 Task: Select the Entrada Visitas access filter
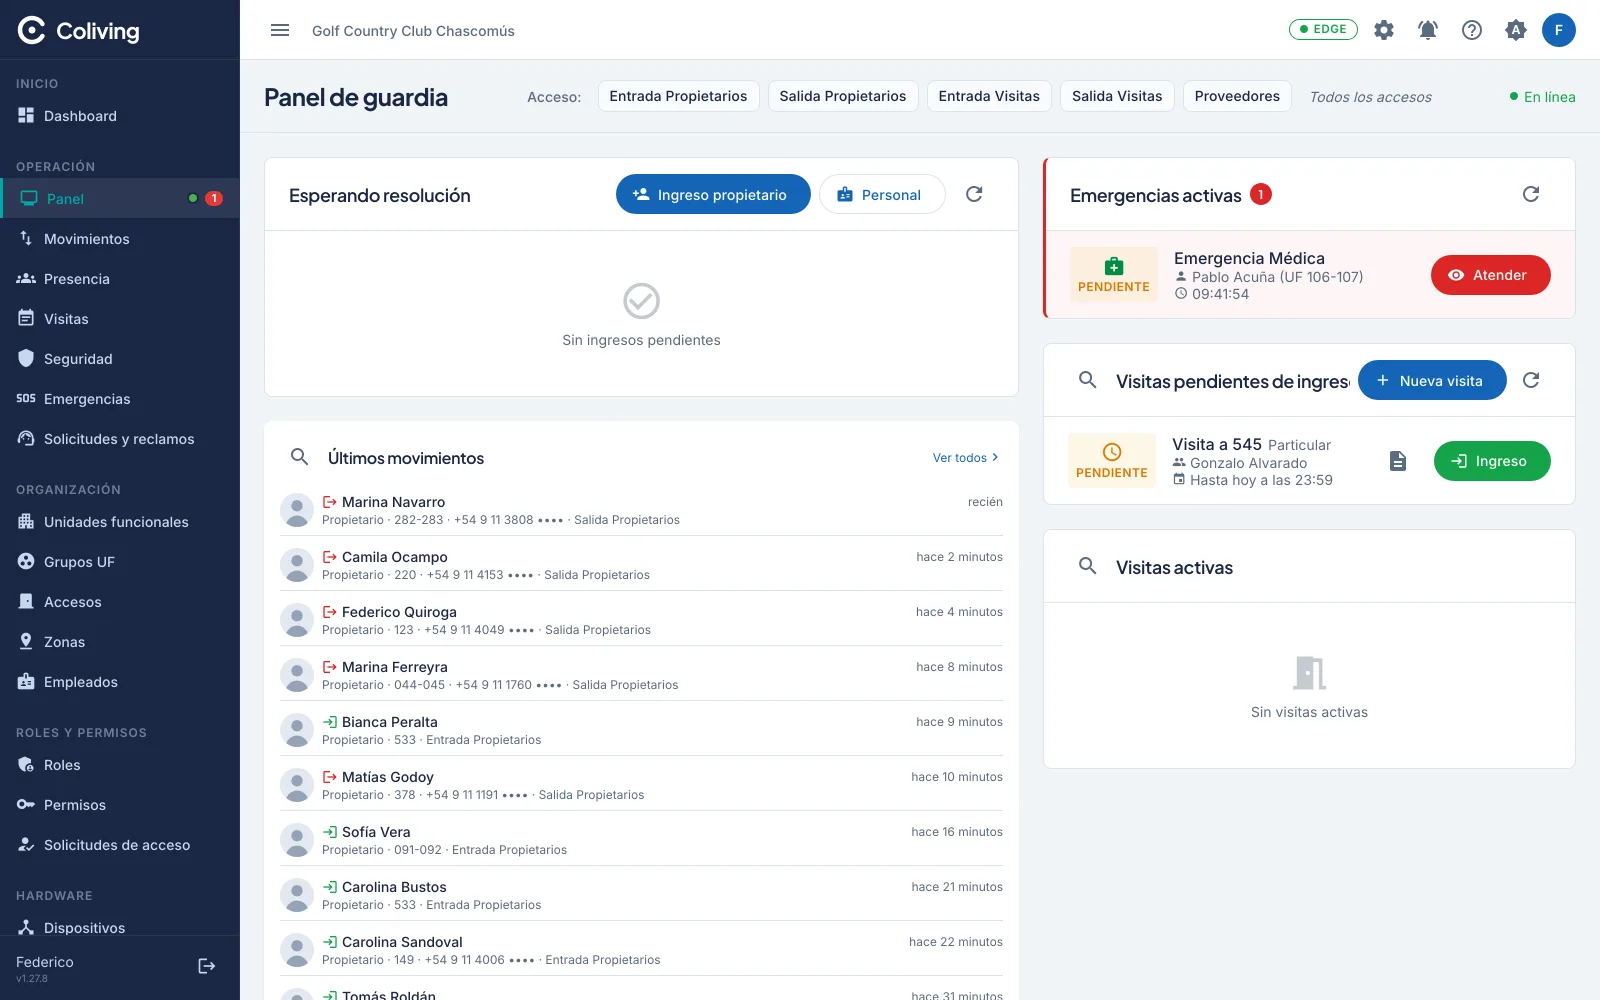[x=989, y=96]
